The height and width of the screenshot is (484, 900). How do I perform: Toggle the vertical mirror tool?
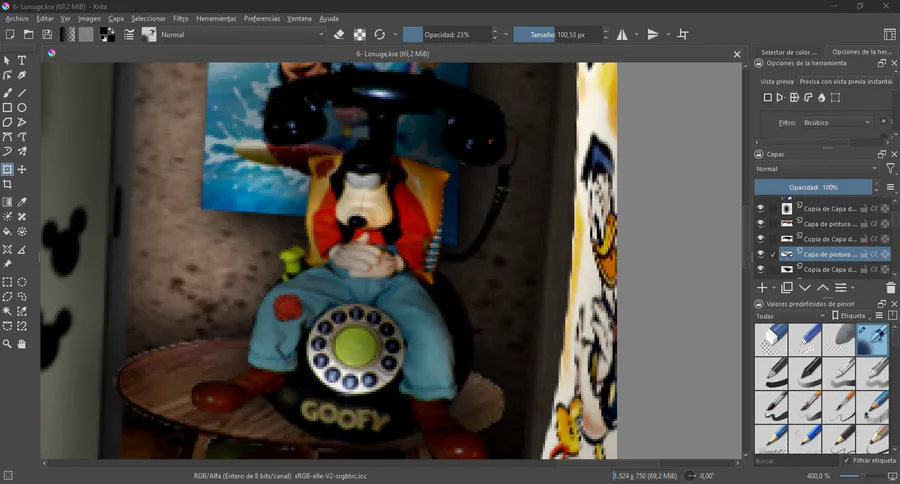(x=653, y=34)
